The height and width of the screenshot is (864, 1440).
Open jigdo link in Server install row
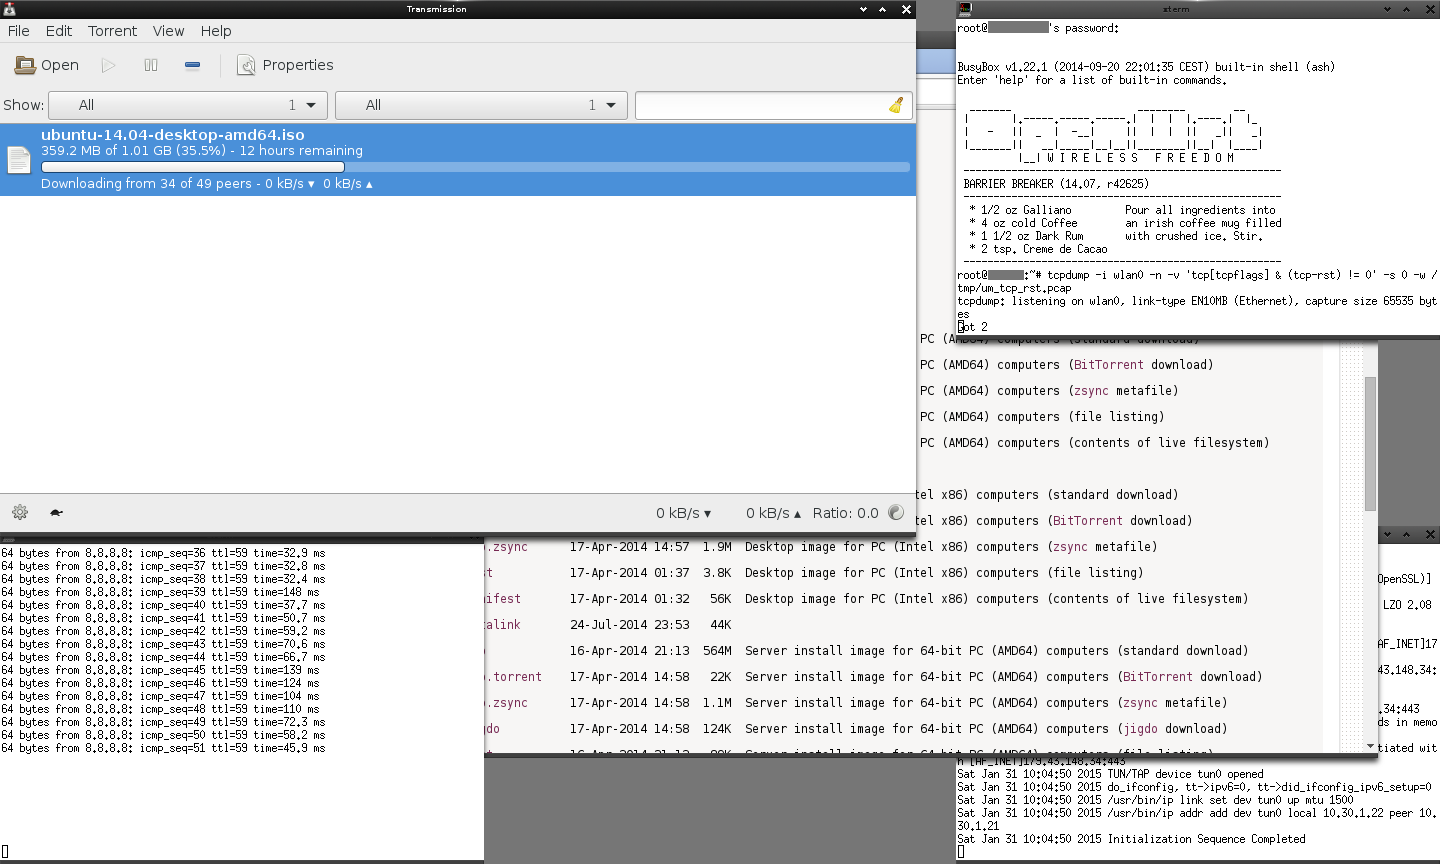[1140, 729]
